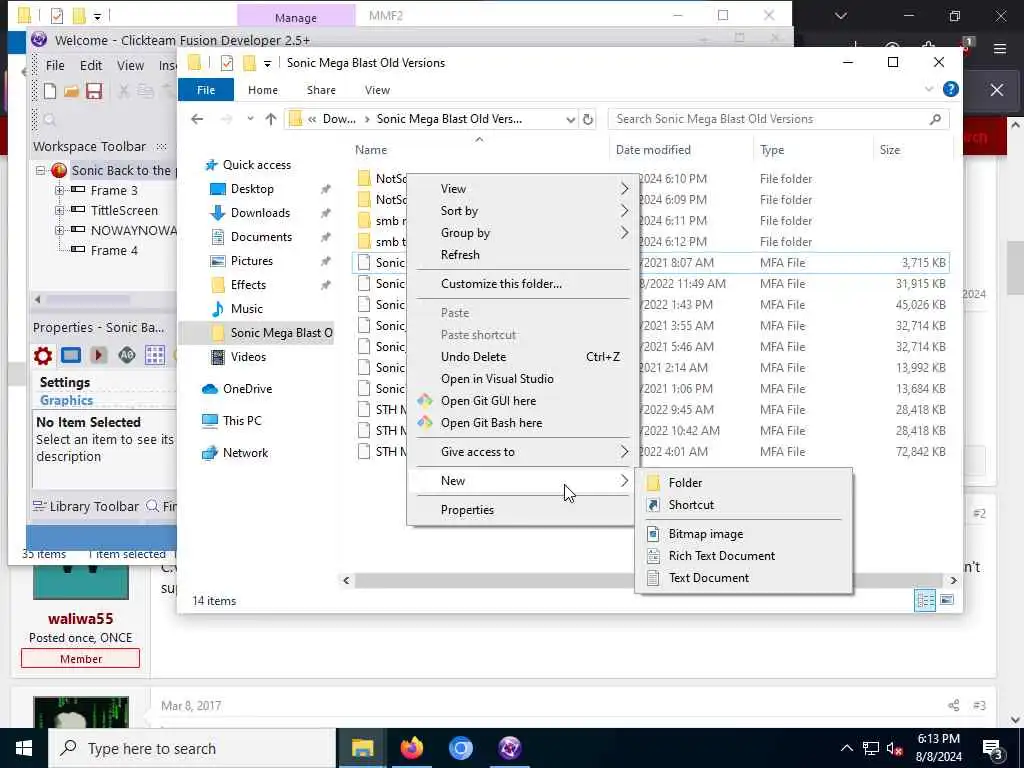Open Clickteam Fusion taskbar icon
This screenshot has height=768, width=1024.
click(x=509, y=748)
